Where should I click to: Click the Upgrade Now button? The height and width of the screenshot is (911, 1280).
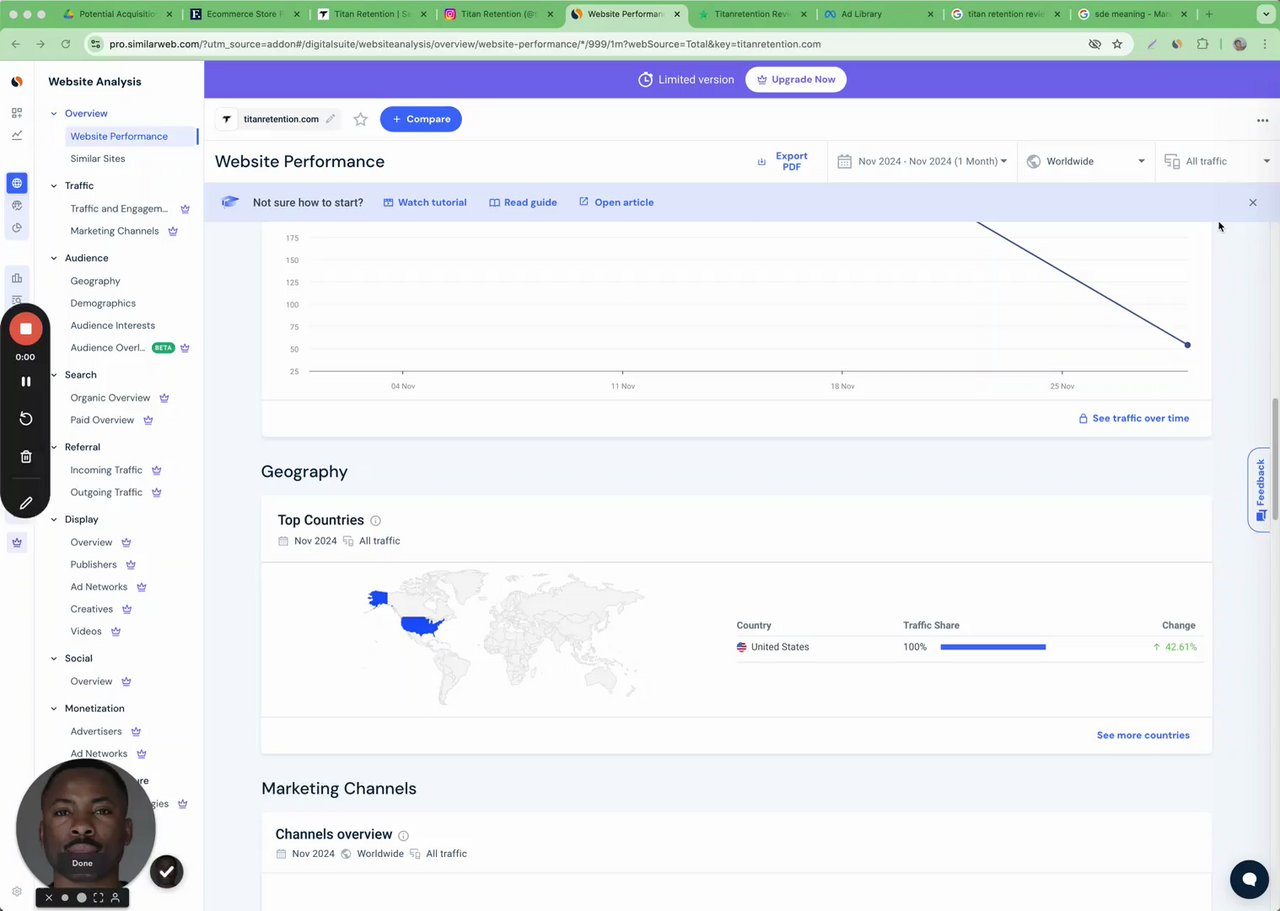click(x=796, y=80)
